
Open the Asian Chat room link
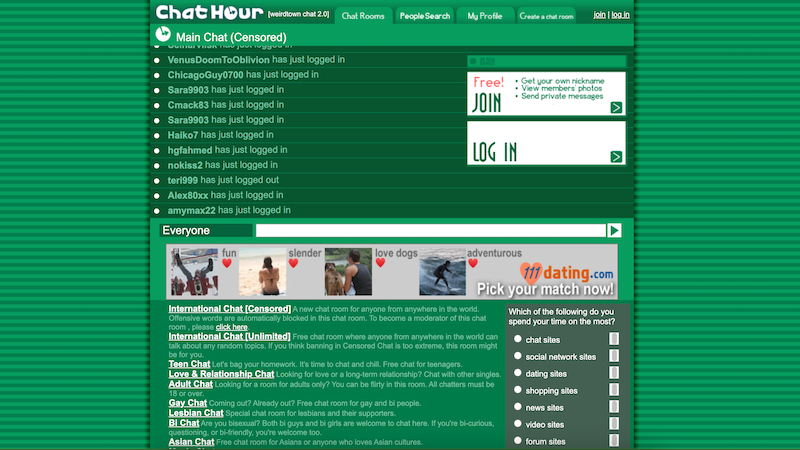191,442
